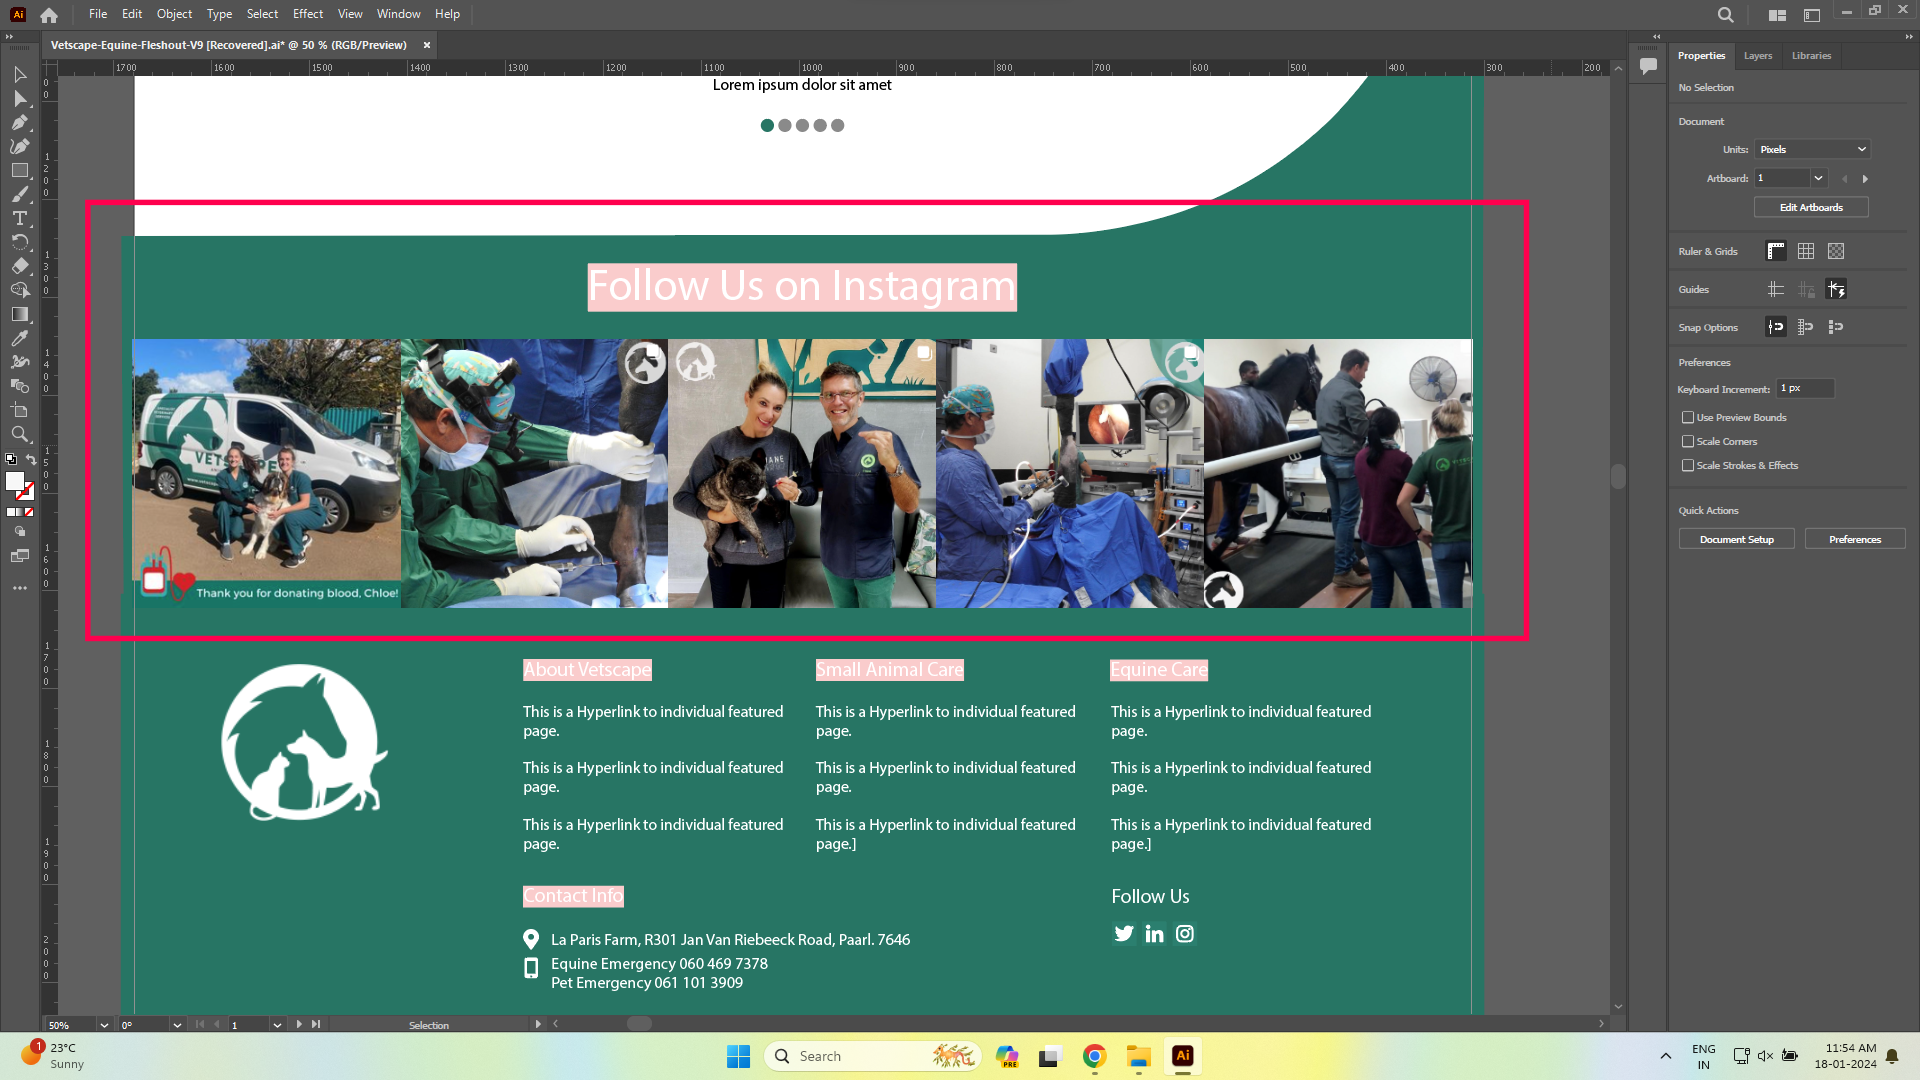Switch to the Layers tab
The width and height of the screenshot is (1920, 1080).
click(x=1757, y=56)
